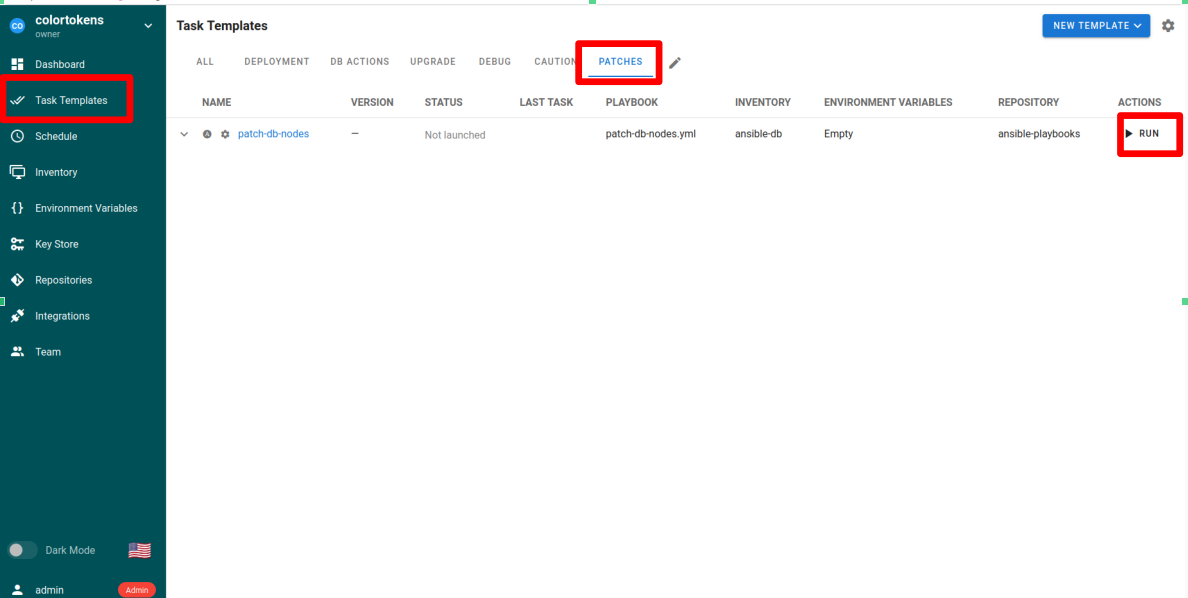The image size is (1188, 598).
Task: Click the pencil edit tabs icon
Action: click(675, 63)
